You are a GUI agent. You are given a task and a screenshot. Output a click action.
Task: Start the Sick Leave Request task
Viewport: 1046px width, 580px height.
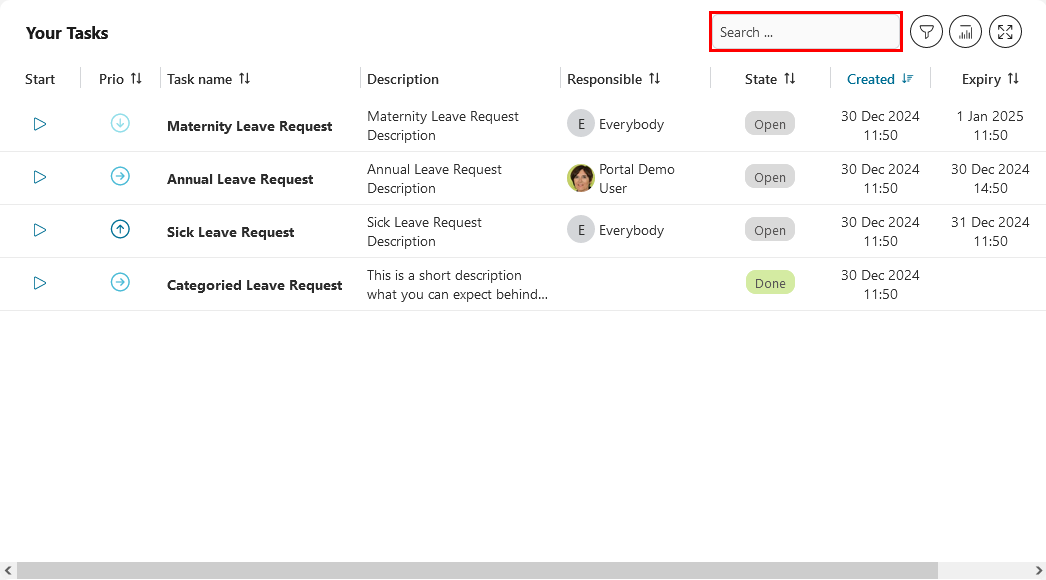point(39,230)
